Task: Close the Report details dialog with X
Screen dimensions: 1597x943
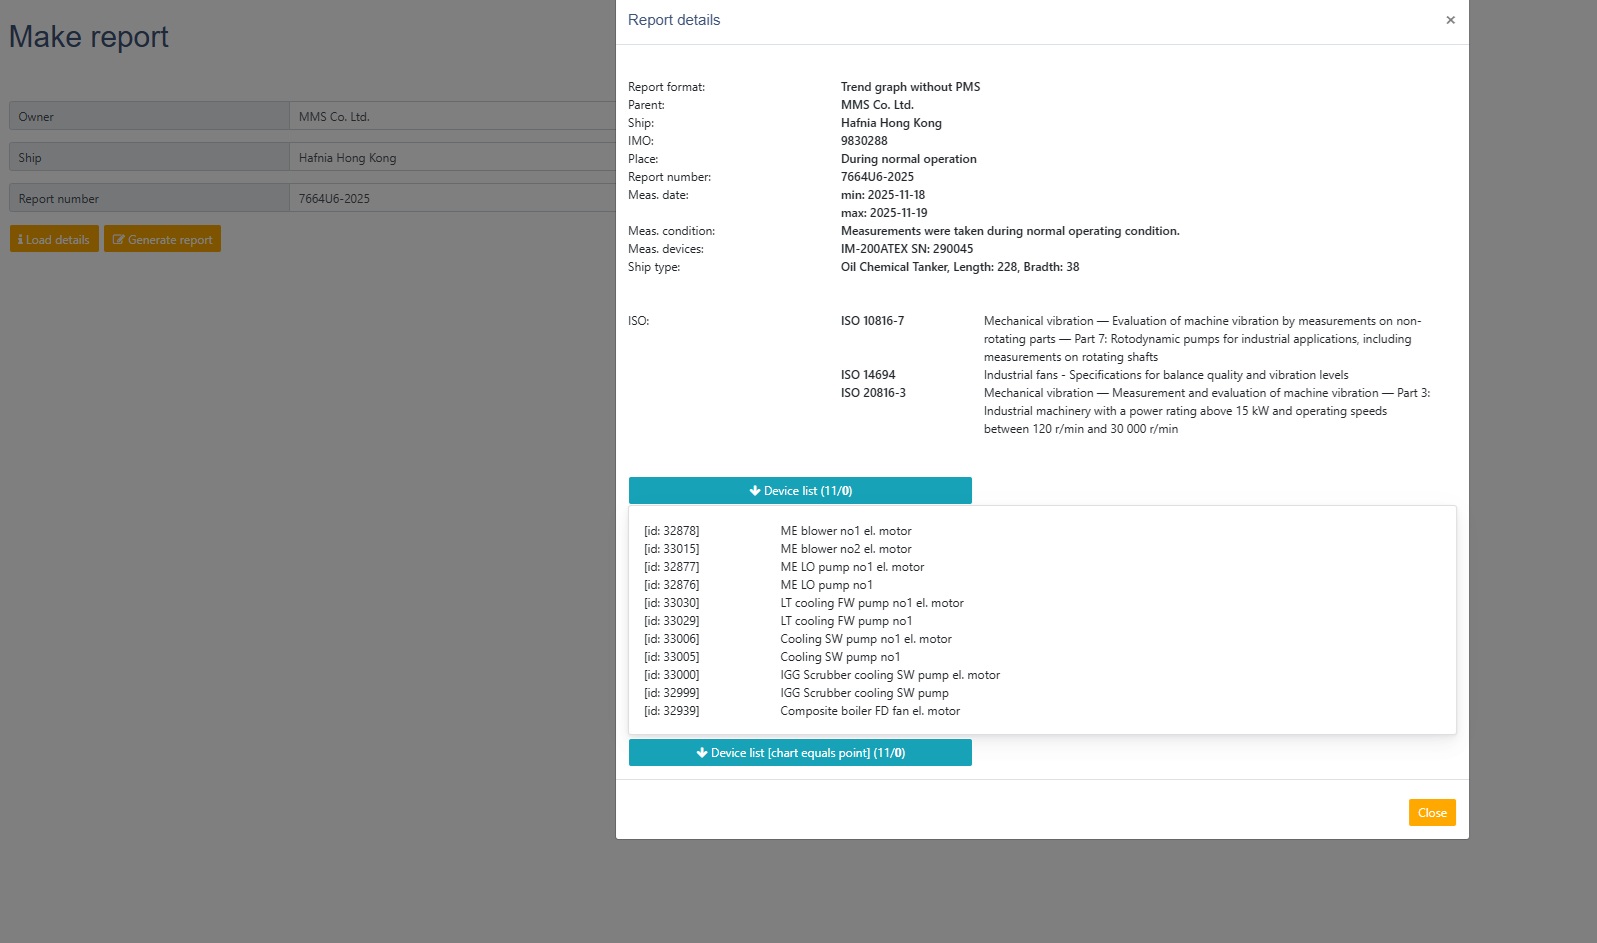Action: 1450,20
